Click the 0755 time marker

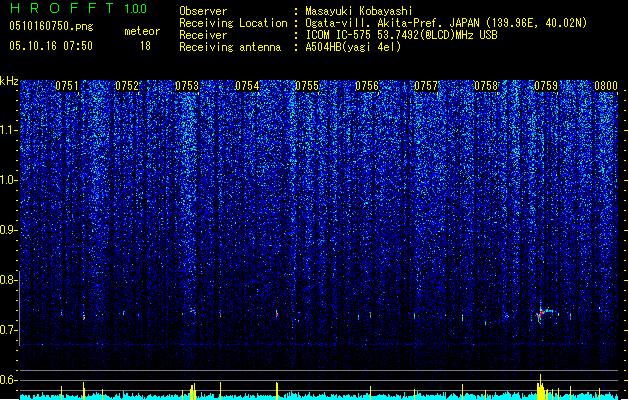[307, 86]
